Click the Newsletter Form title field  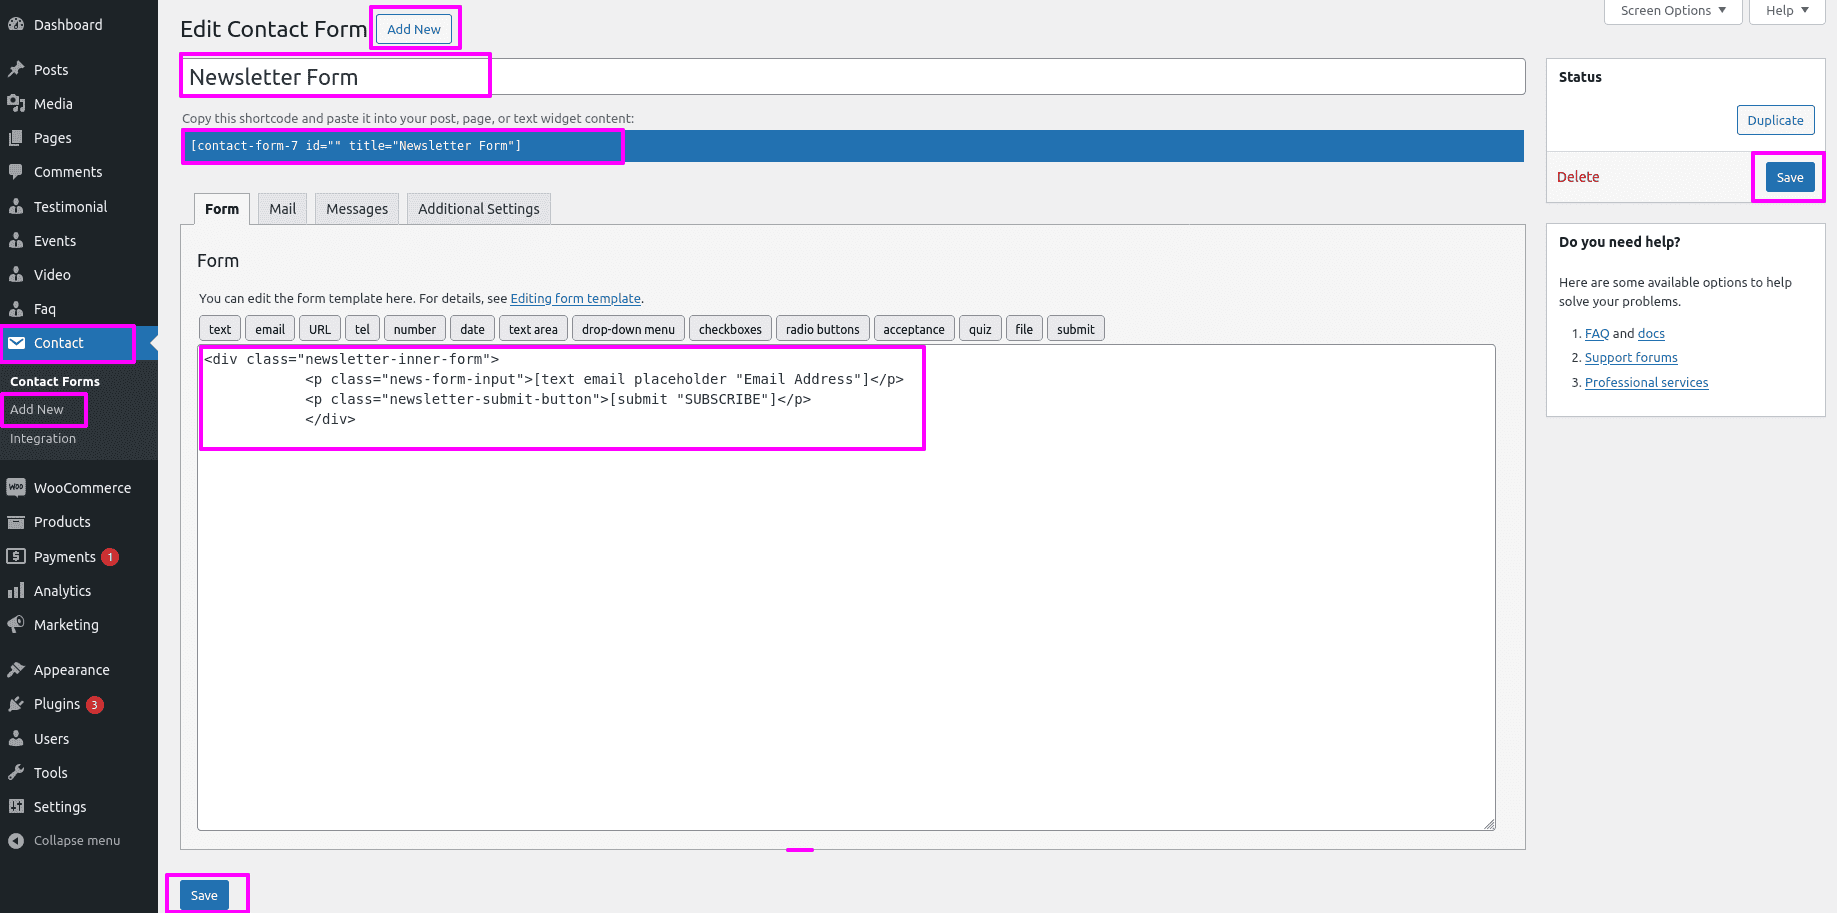853,77
